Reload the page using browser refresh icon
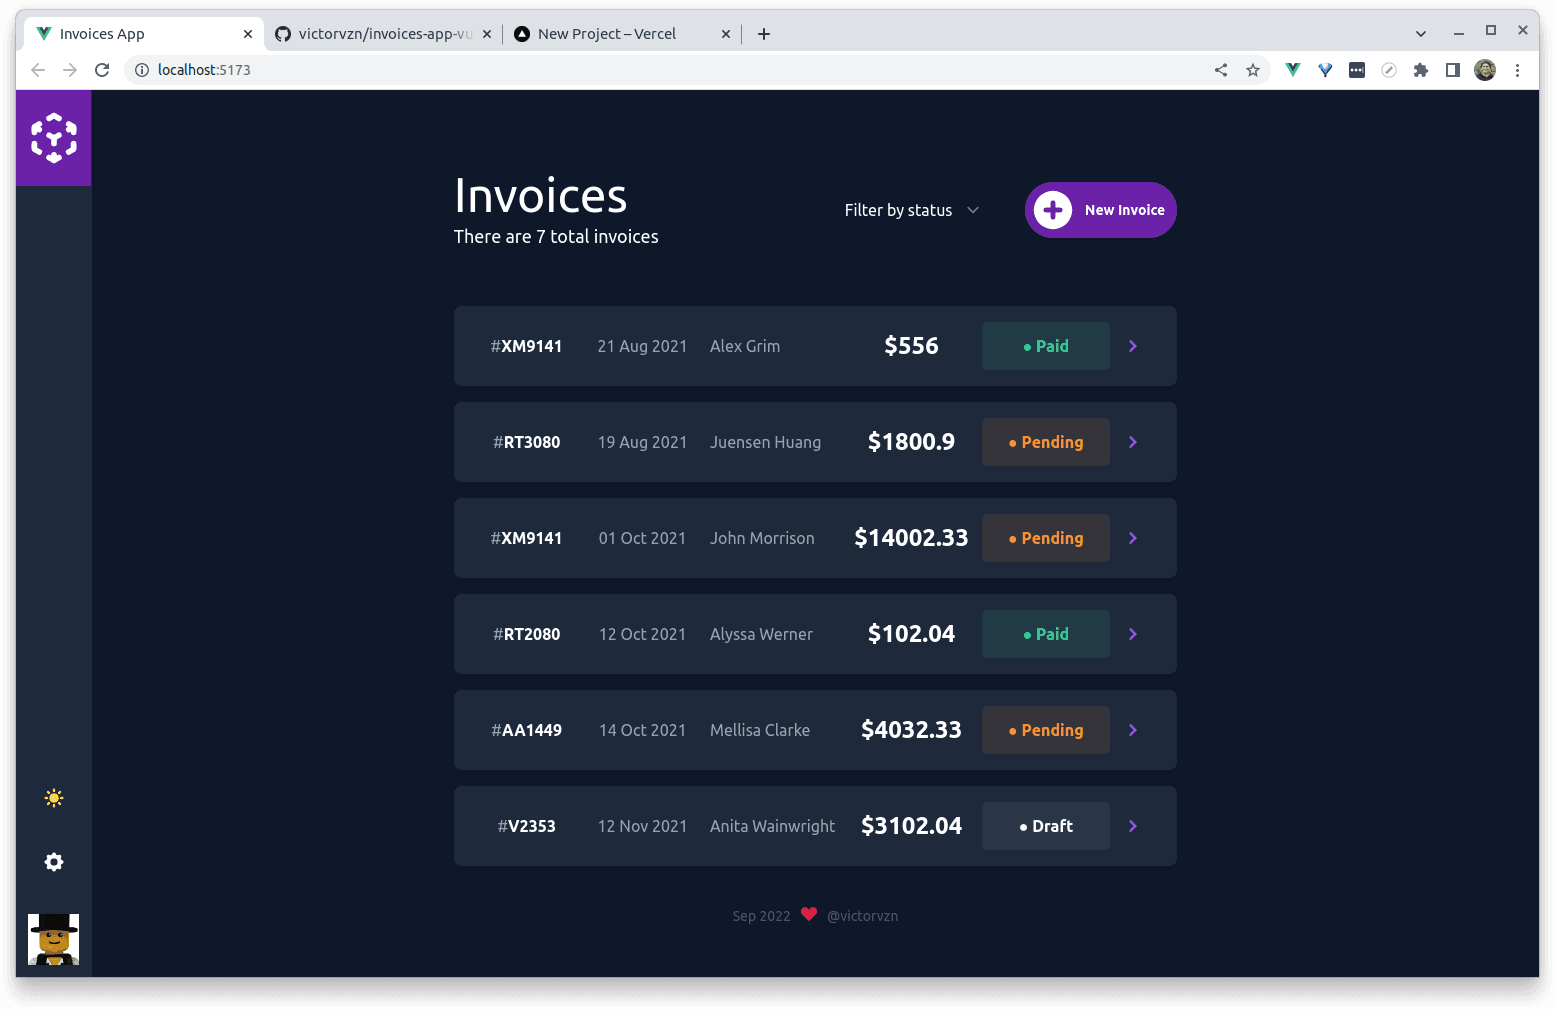 point(102,70)
